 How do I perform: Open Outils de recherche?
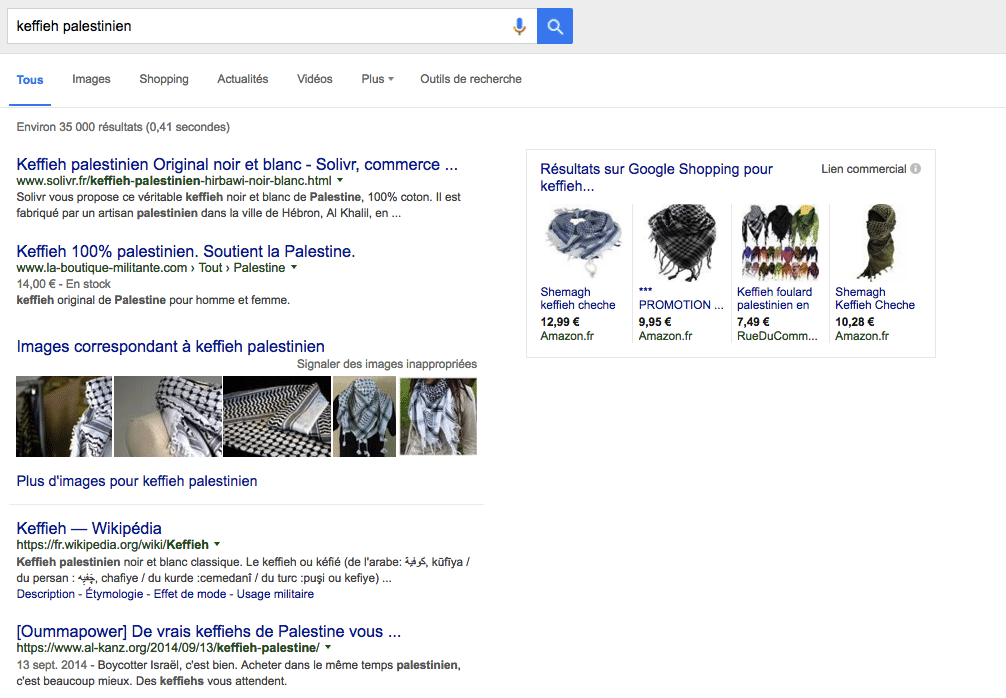coord(471,79)
